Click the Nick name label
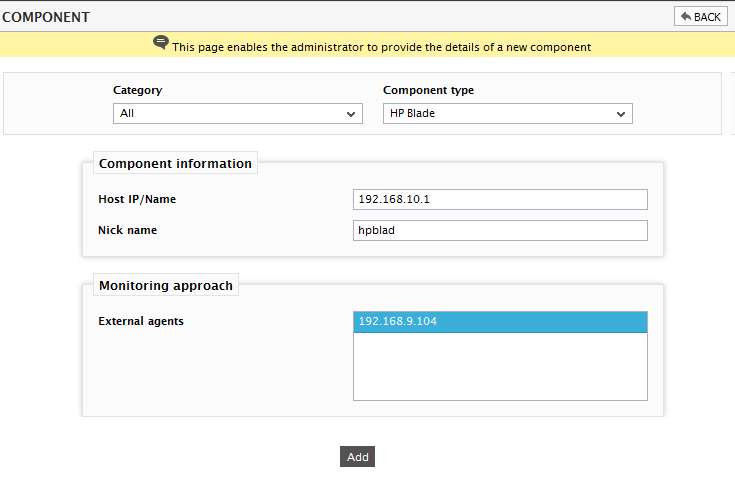Viewport: 735px width, 490px height. [x=128, y=230]
